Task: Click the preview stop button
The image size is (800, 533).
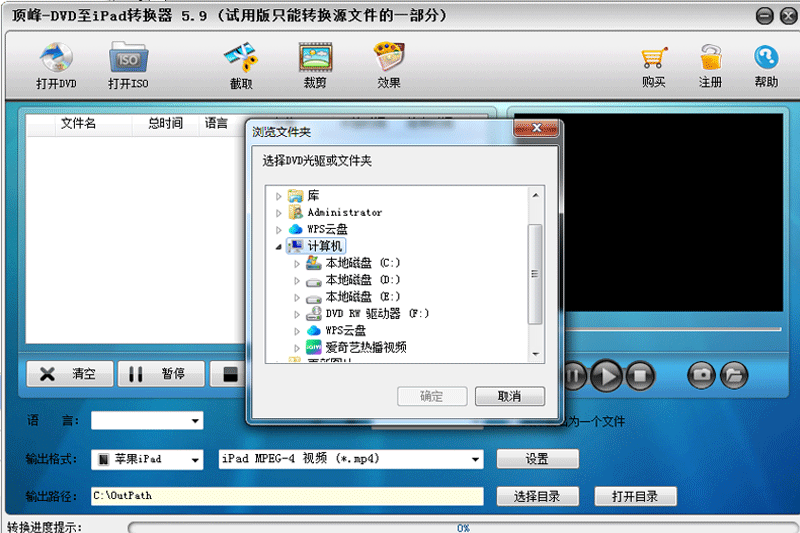Action: (640, 376)
